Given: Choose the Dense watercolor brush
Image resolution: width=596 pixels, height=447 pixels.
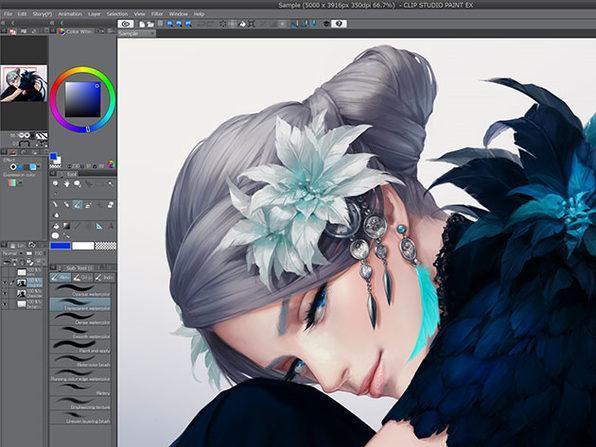Looking at the screenshot, I should 80,319.
